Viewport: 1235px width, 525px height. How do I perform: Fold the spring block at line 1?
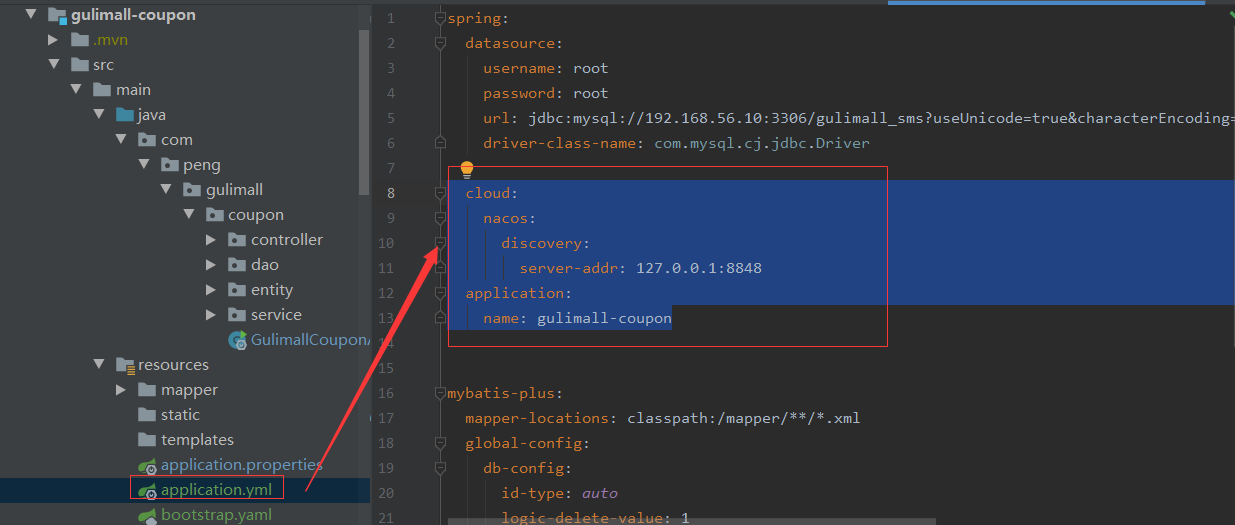(440, 18)
